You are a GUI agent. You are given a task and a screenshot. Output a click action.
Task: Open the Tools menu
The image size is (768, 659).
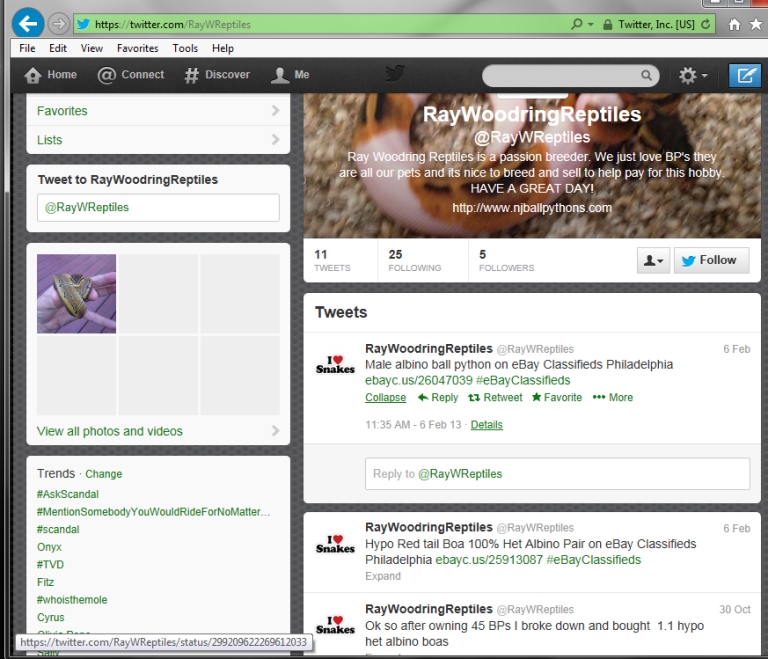click(185, 48)
